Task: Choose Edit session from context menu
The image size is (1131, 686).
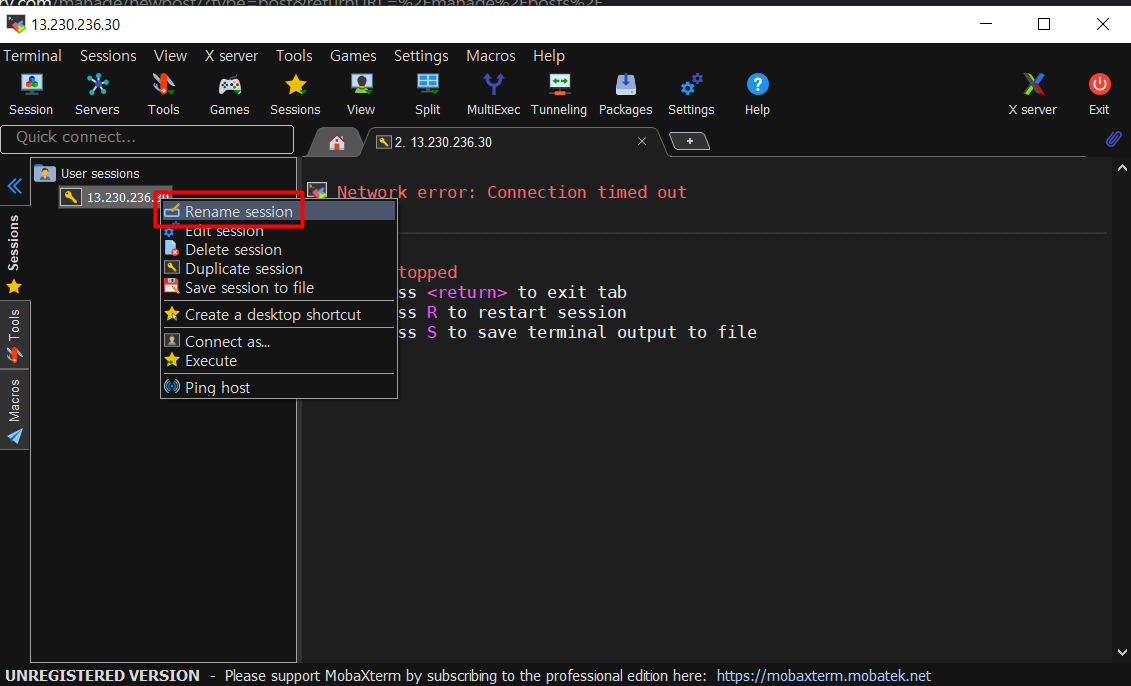Action: [278, 231]
